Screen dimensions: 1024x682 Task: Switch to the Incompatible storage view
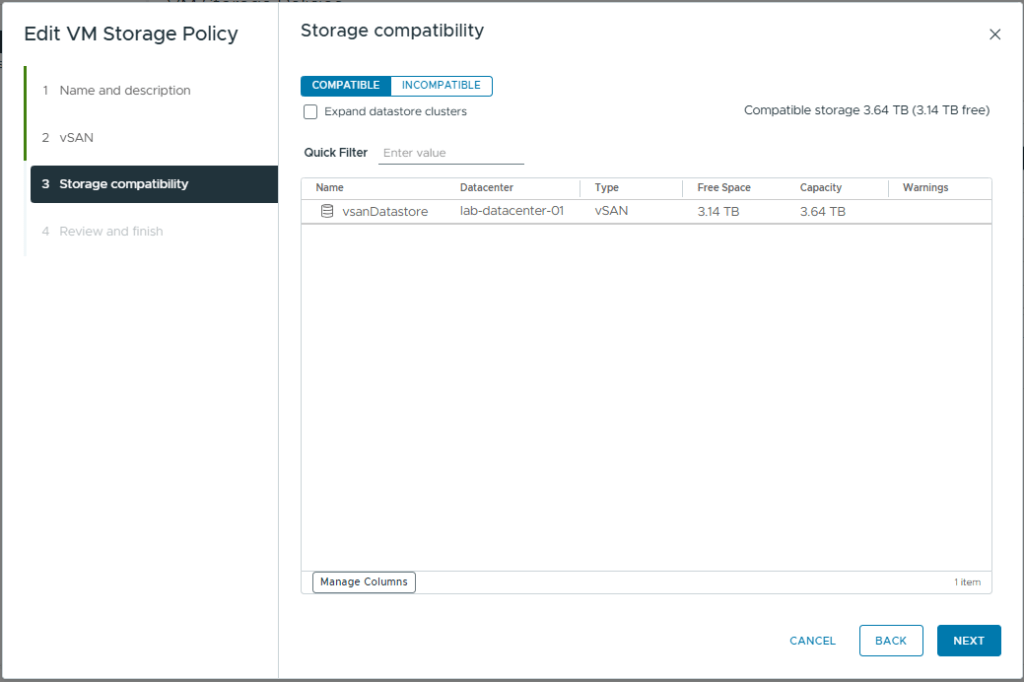(x=441, y=86)
